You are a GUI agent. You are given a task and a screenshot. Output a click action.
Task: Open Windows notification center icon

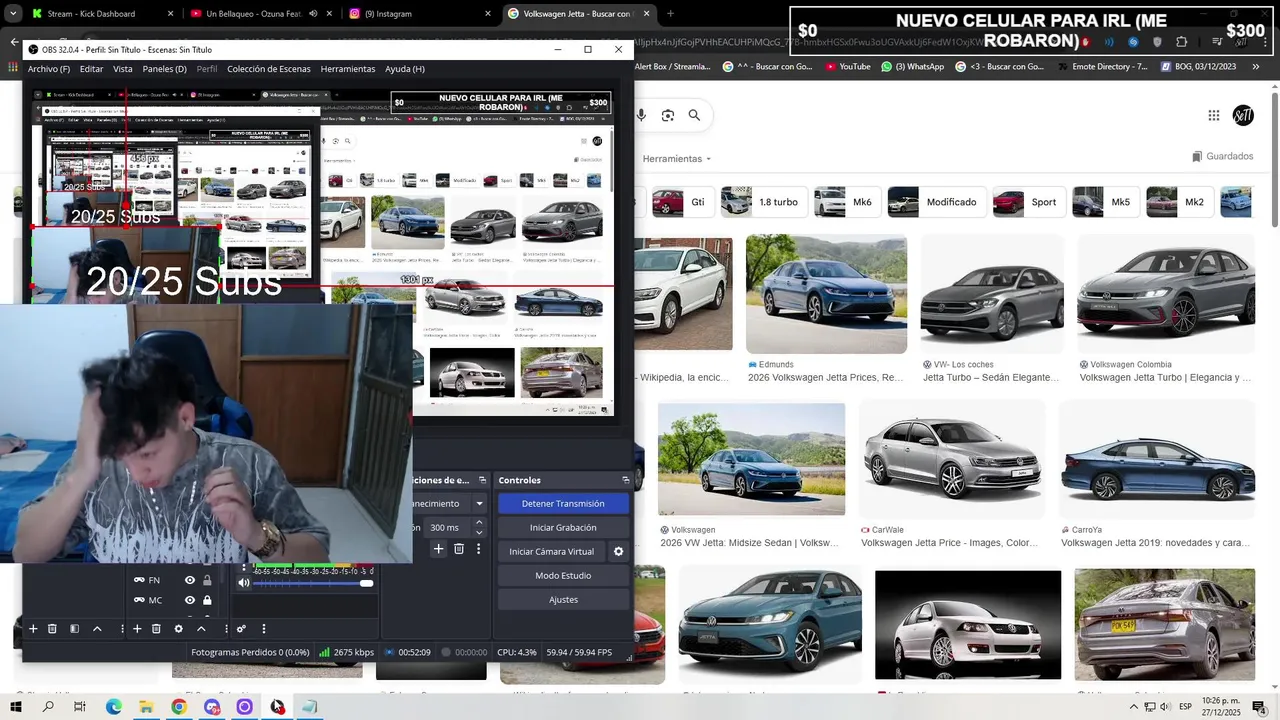[x=1259, y=707]
